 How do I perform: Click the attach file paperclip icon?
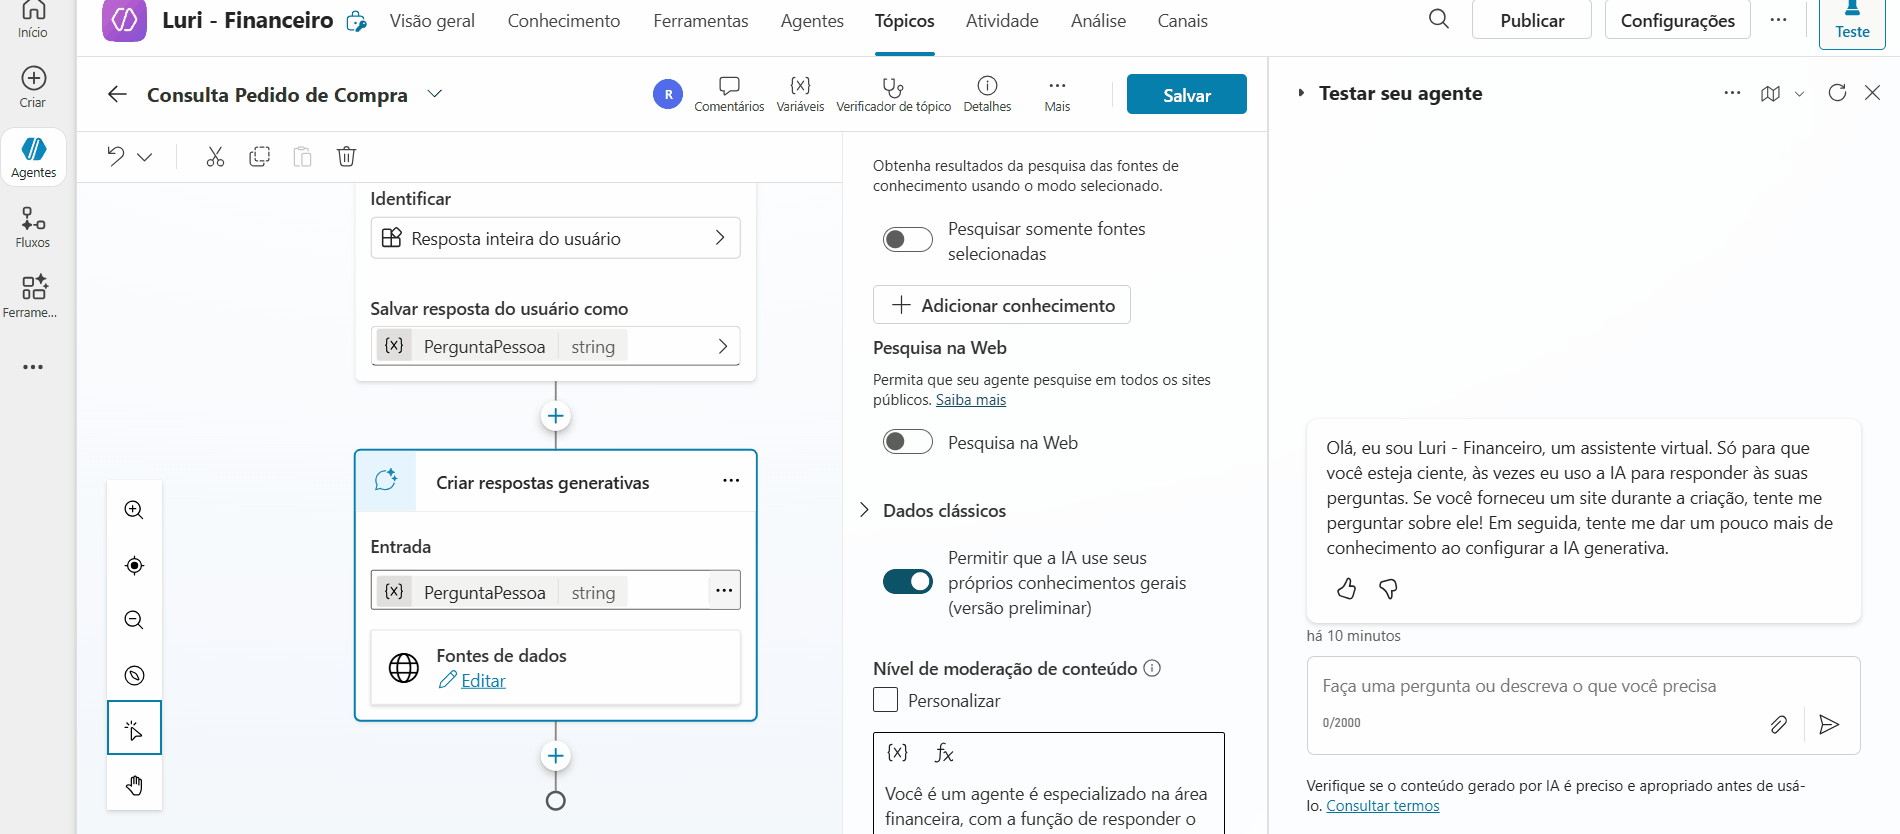tap(1778, 724)
